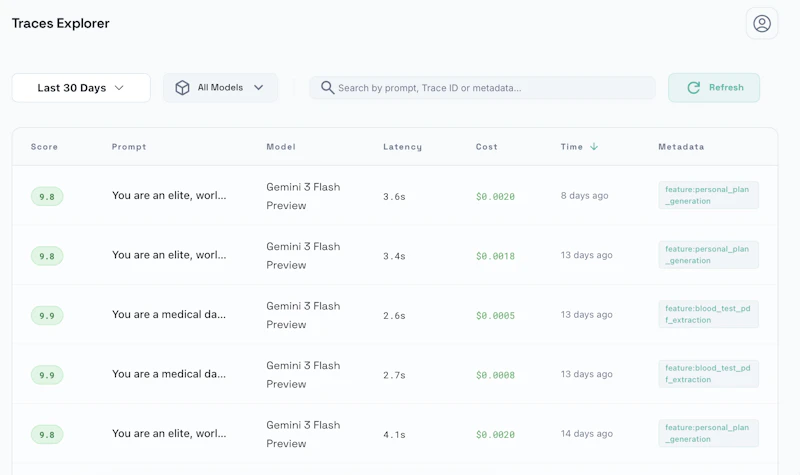800x475 pixels.
Task: Click latency value 2.7s
Action: pos(394,375)
